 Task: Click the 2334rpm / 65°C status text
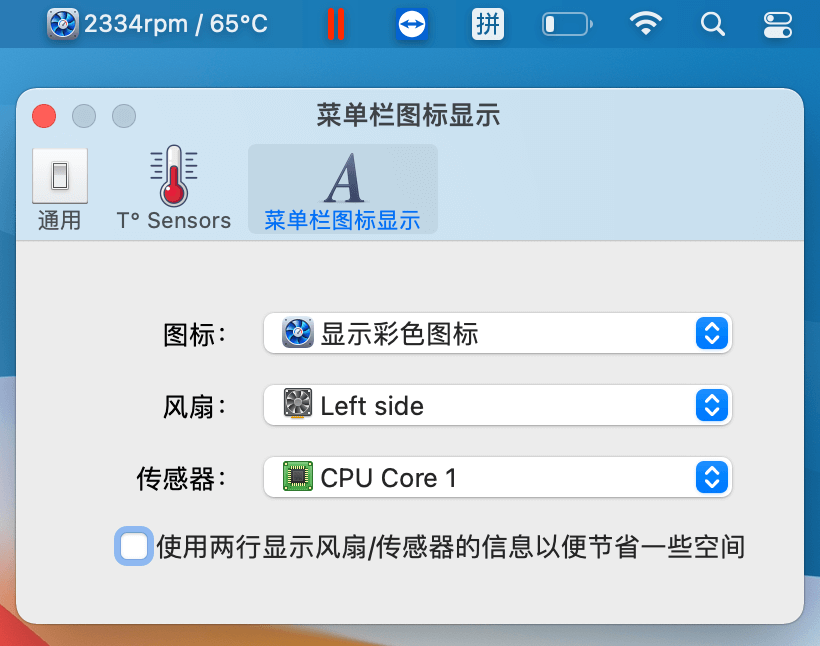click(176, 24)
